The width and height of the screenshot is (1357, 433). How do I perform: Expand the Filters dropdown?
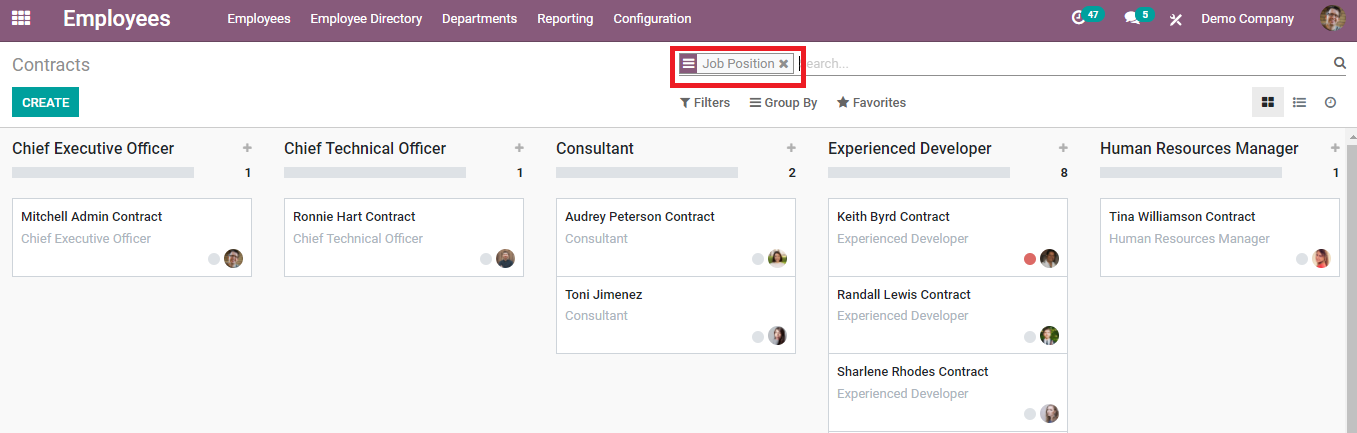click(x=705, y=103)
